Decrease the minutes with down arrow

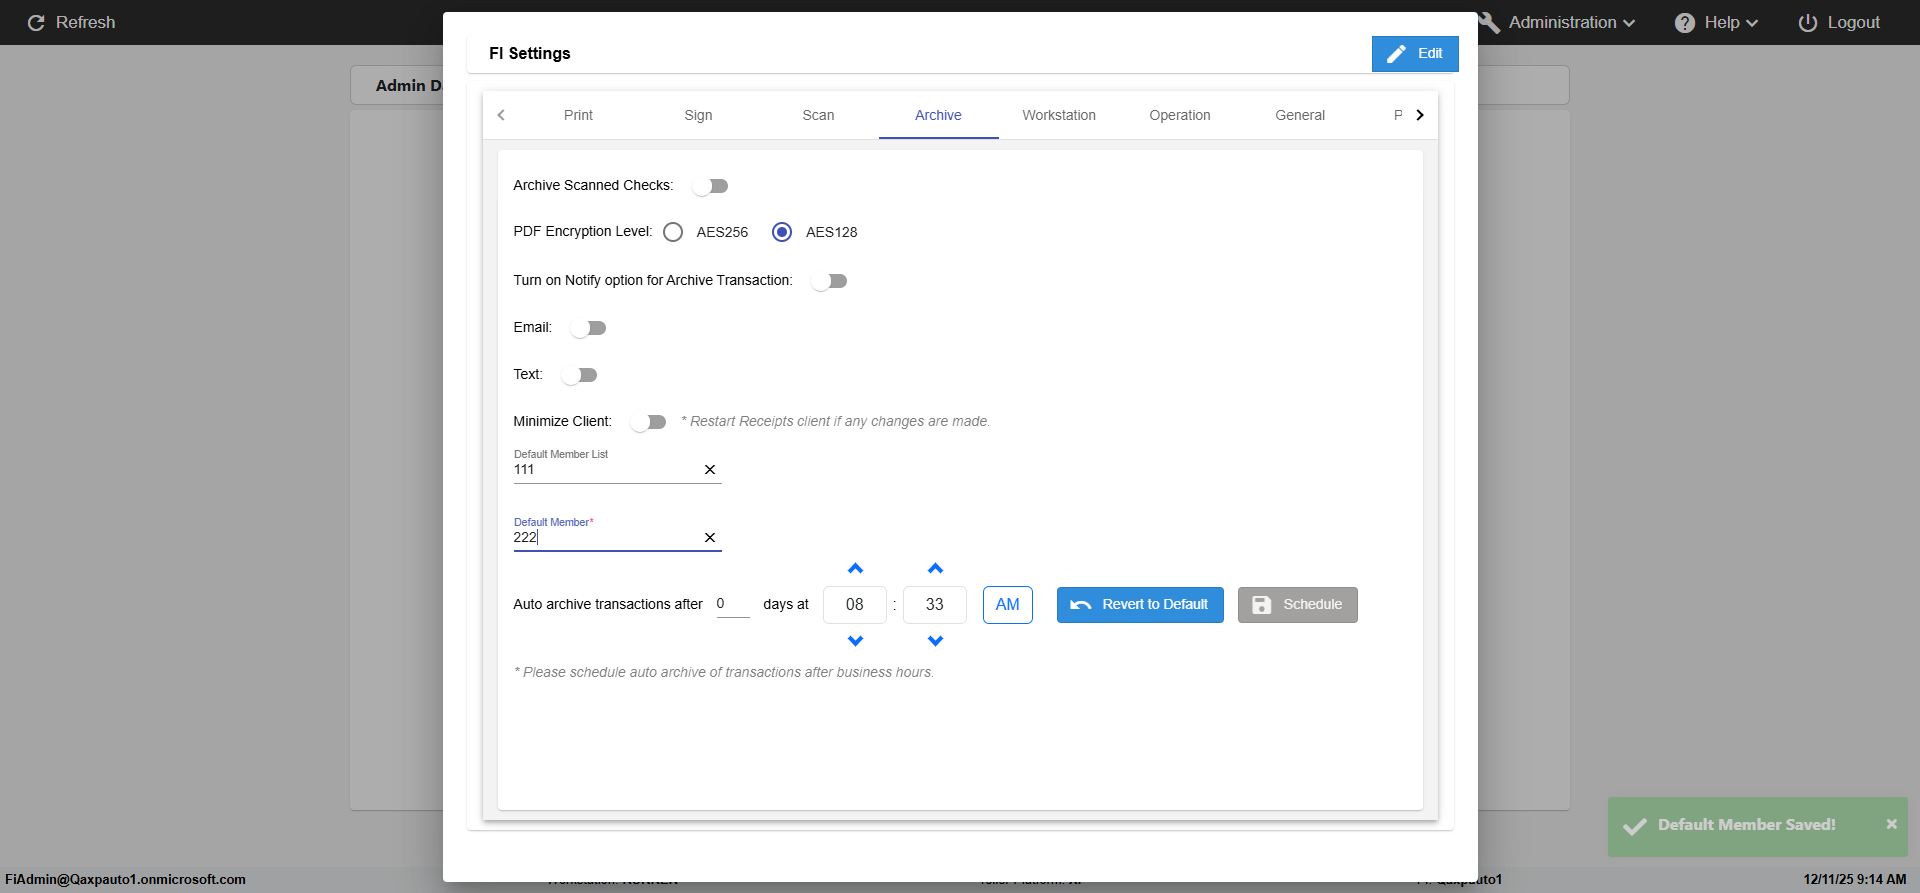935,641
